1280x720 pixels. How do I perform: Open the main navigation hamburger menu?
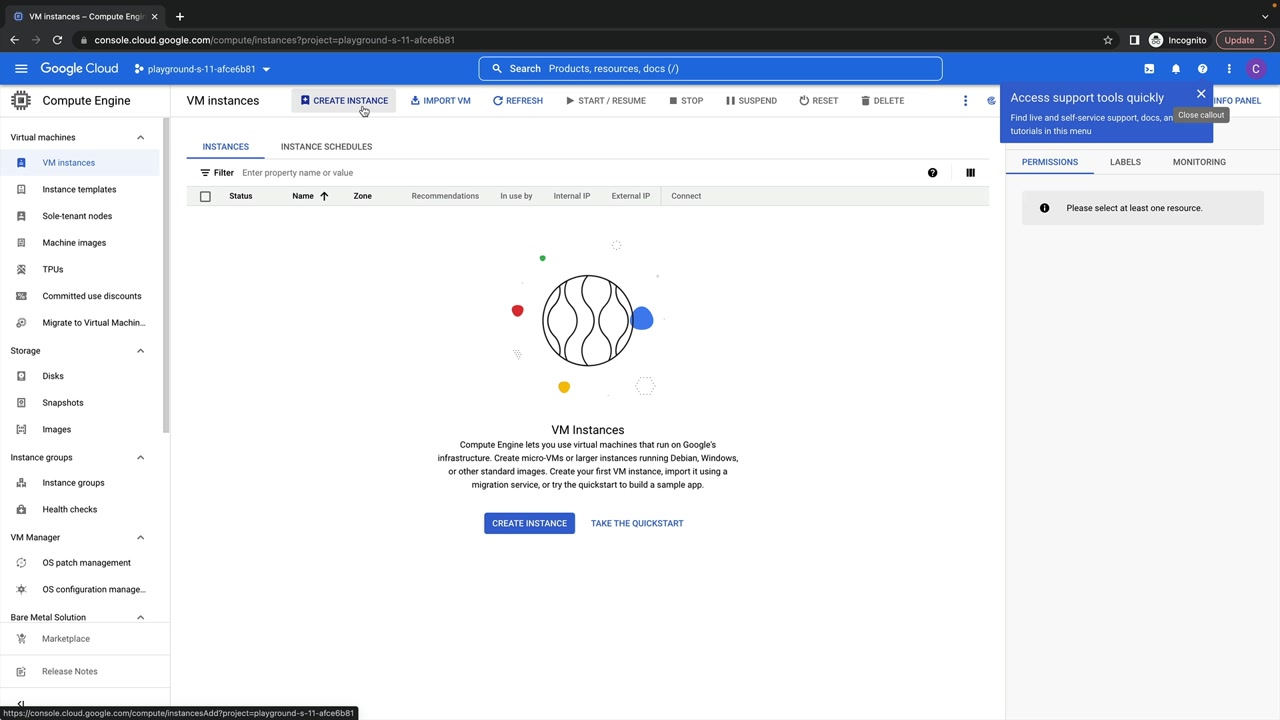[x=21, y=69]
